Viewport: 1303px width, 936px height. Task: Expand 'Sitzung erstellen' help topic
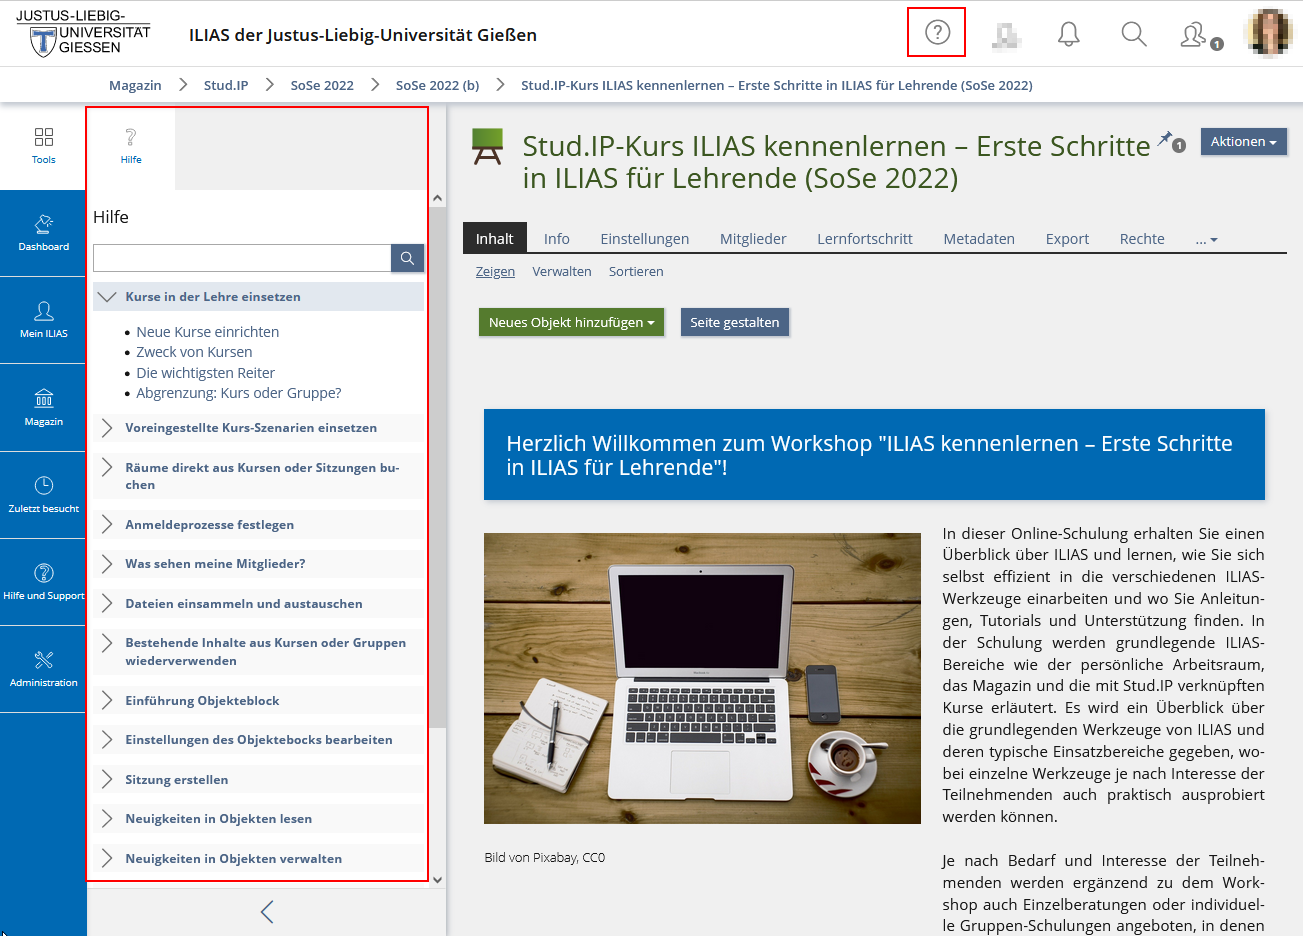tap(176, 780)
